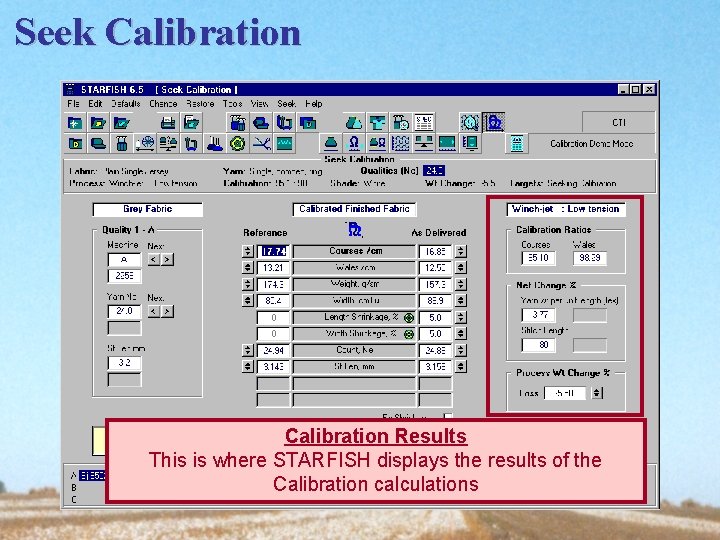Click the omega symbol toolbar icon
Image resolution: width=720 pixels, height=540 pixels.
pyautogui.click(x=354, y=143)
